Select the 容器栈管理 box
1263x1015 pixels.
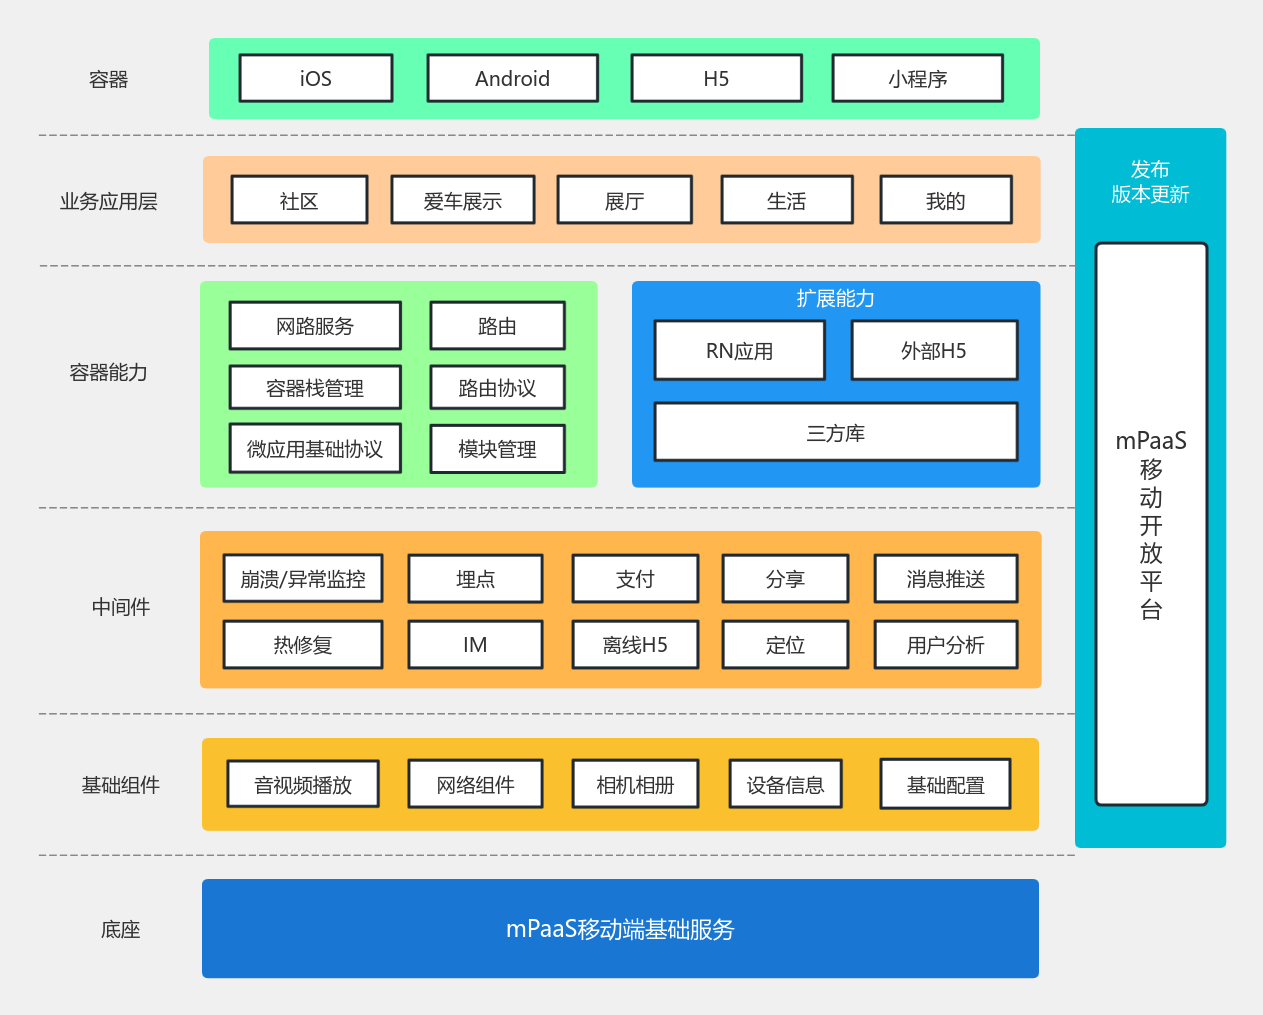[315, 388]
